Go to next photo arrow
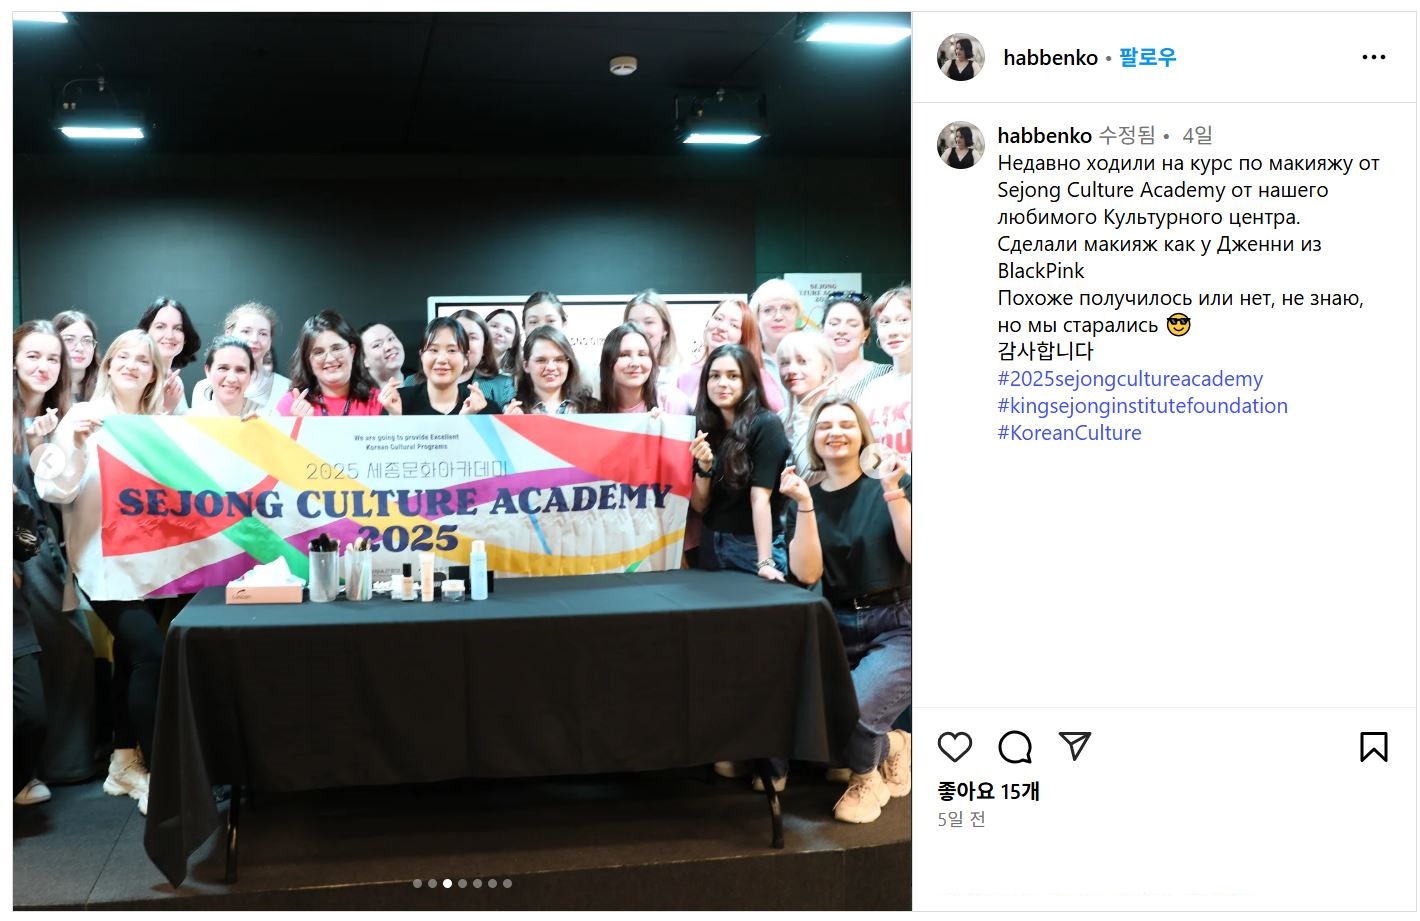 (x=876, y=461)
